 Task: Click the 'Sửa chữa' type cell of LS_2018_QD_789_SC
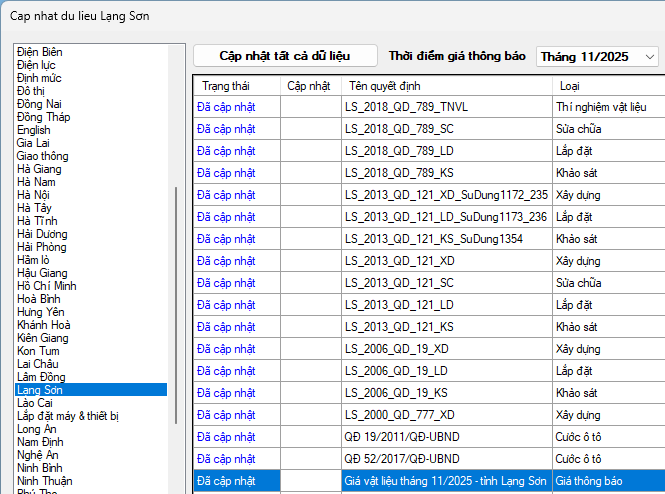(574, 128)
